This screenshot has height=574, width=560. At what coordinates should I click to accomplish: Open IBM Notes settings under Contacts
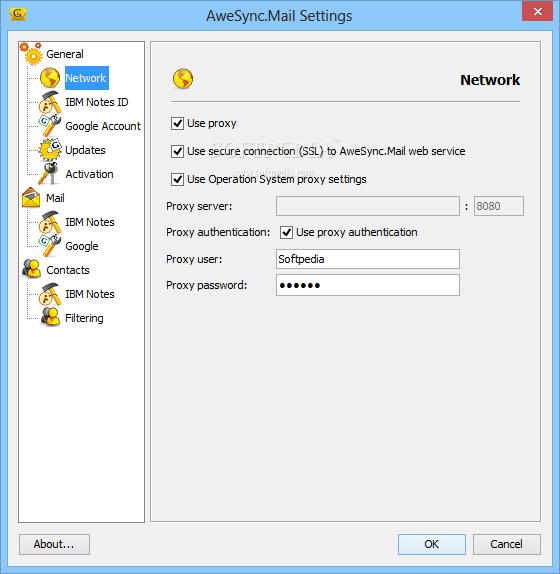click(90, 294)
